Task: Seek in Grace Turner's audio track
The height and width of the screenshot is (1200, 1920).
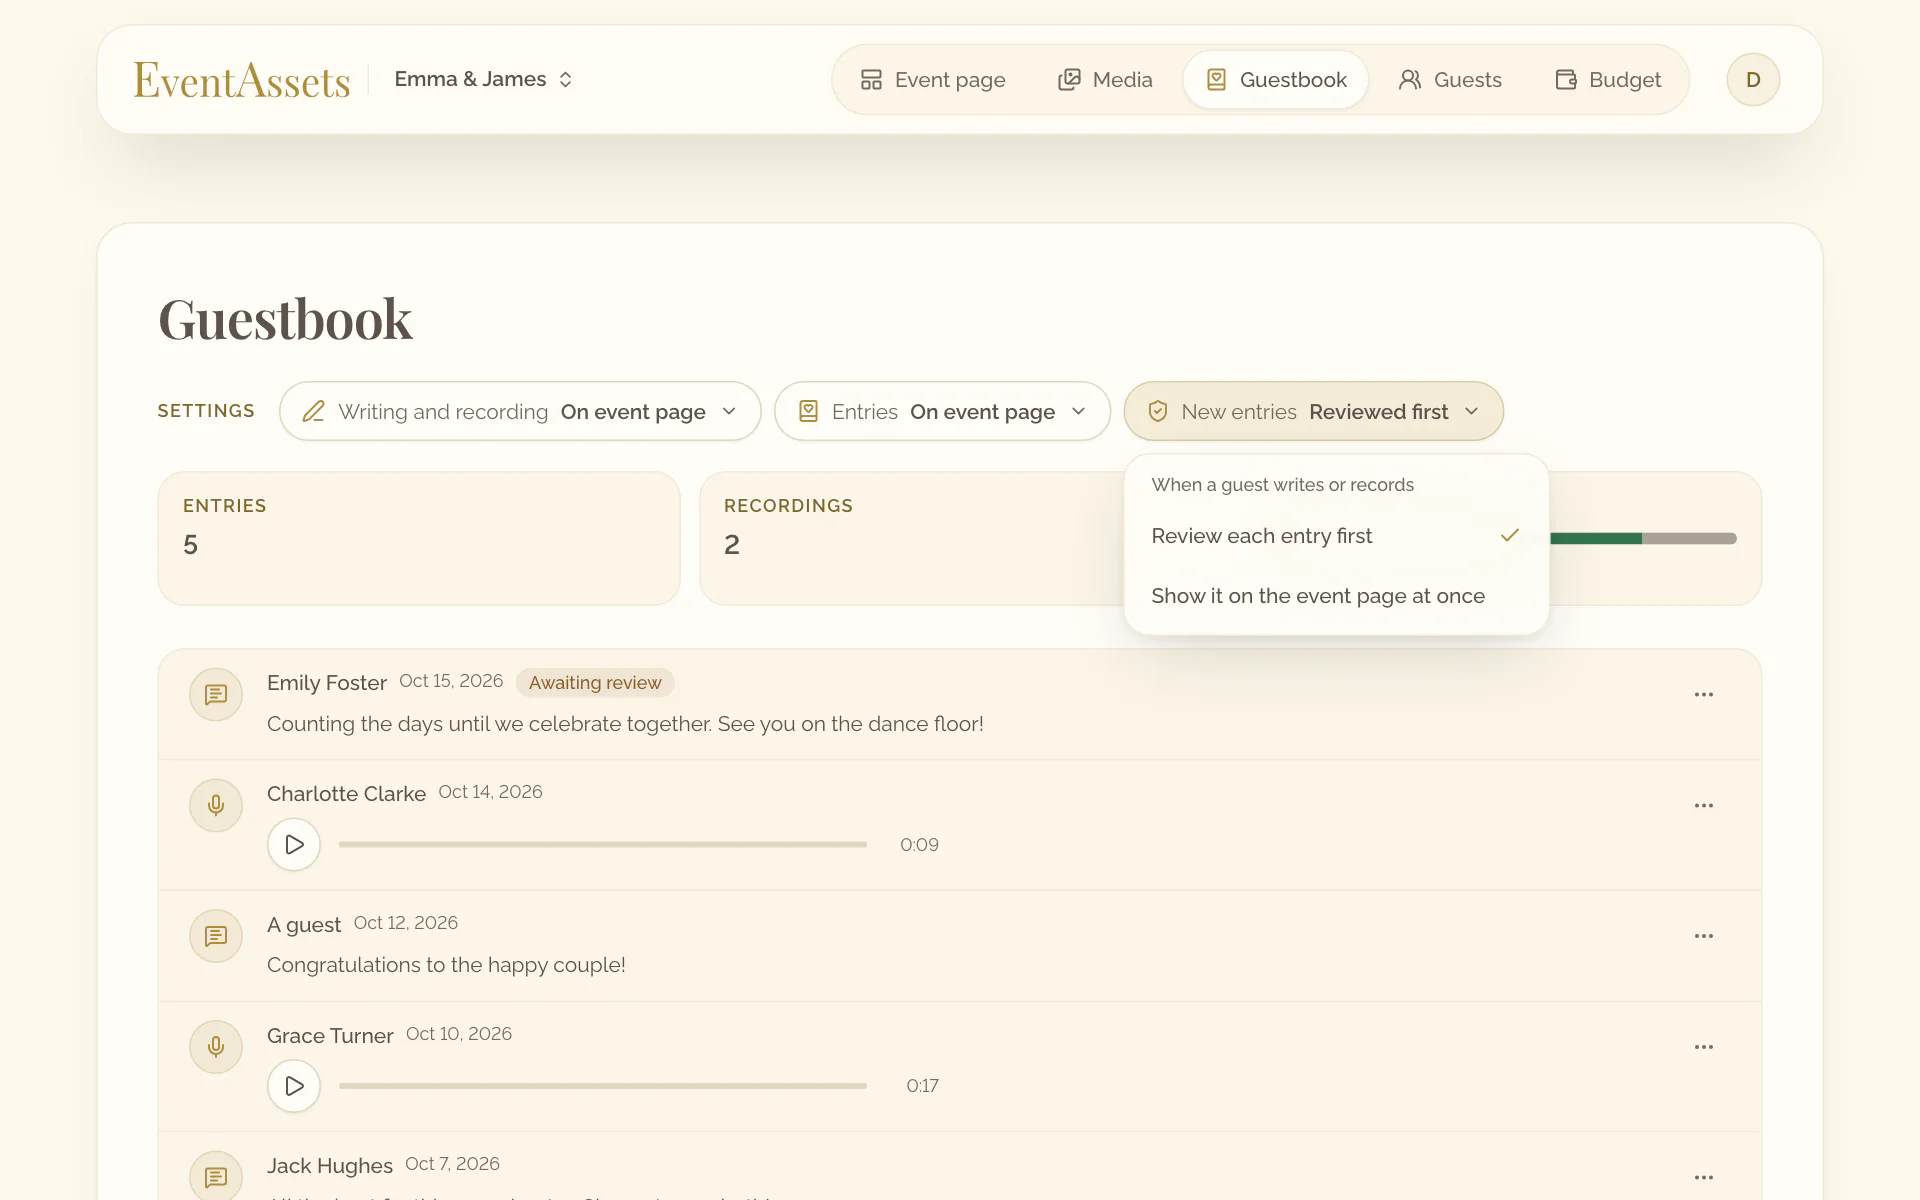Action: (603, 1086)
